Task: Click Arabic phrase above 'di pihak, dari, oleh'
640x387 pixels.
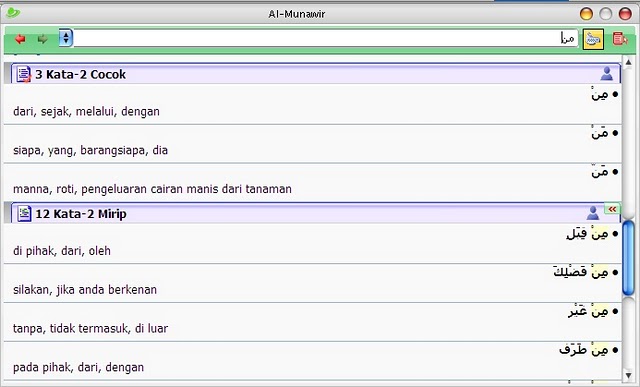Action: coord(587,234)
